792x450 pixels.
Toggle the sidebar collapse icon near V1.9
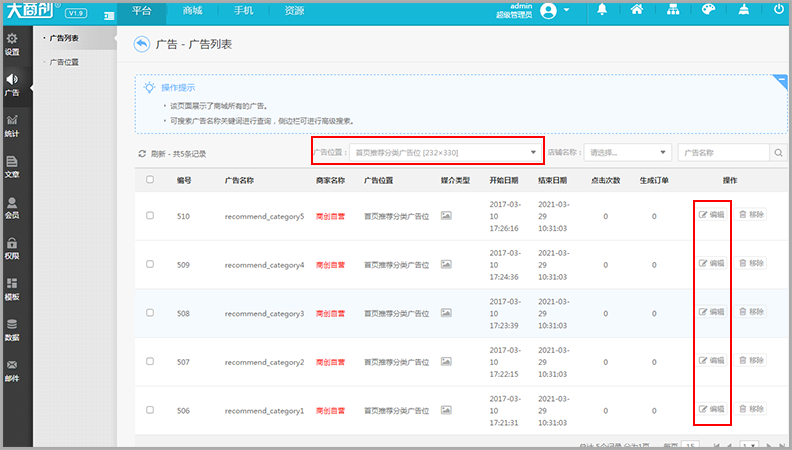[x=109, y=16]
